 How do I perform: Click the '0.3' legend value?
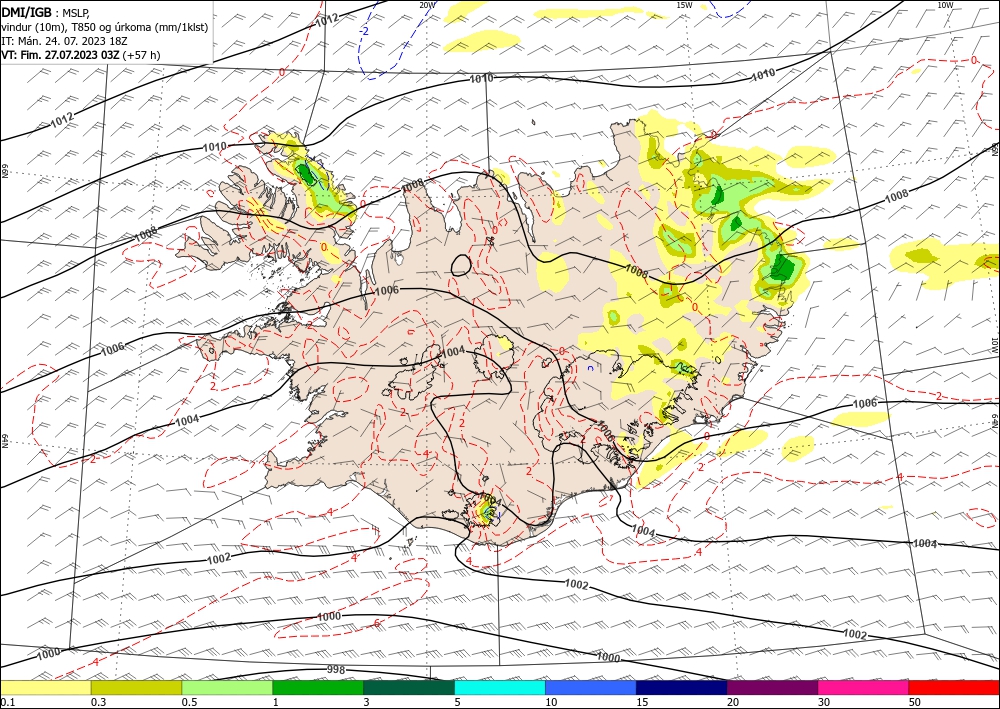coord(98,702)
